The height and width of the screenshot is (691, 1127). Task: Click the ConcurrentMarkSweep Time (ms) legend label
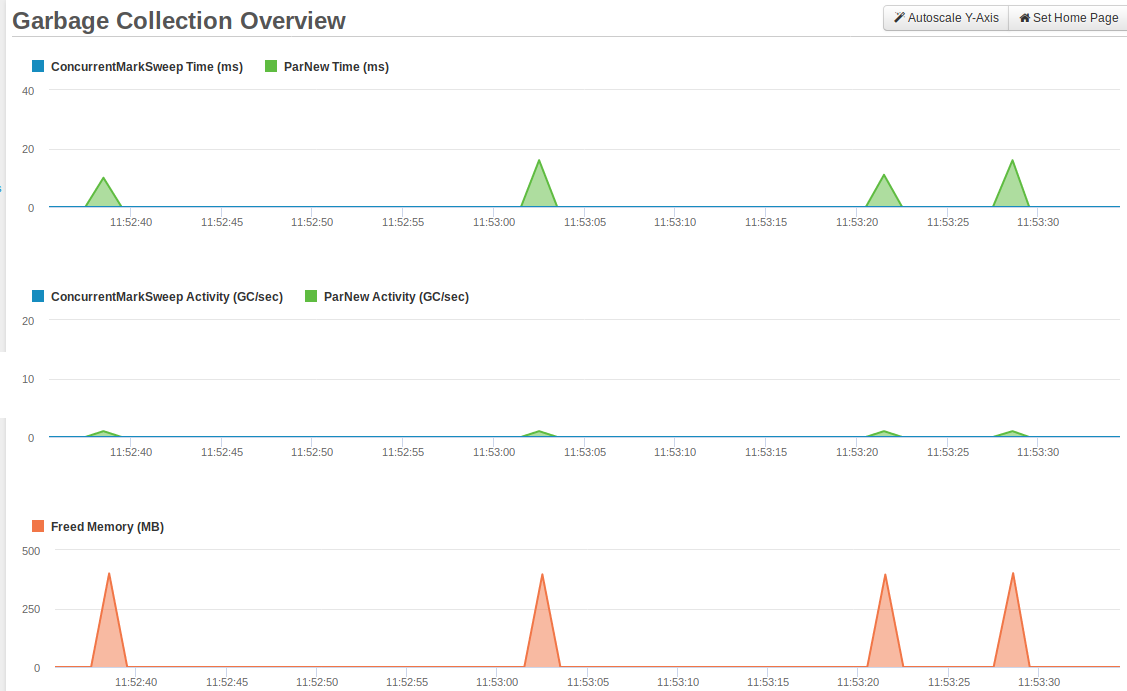(x=147, y=67)
